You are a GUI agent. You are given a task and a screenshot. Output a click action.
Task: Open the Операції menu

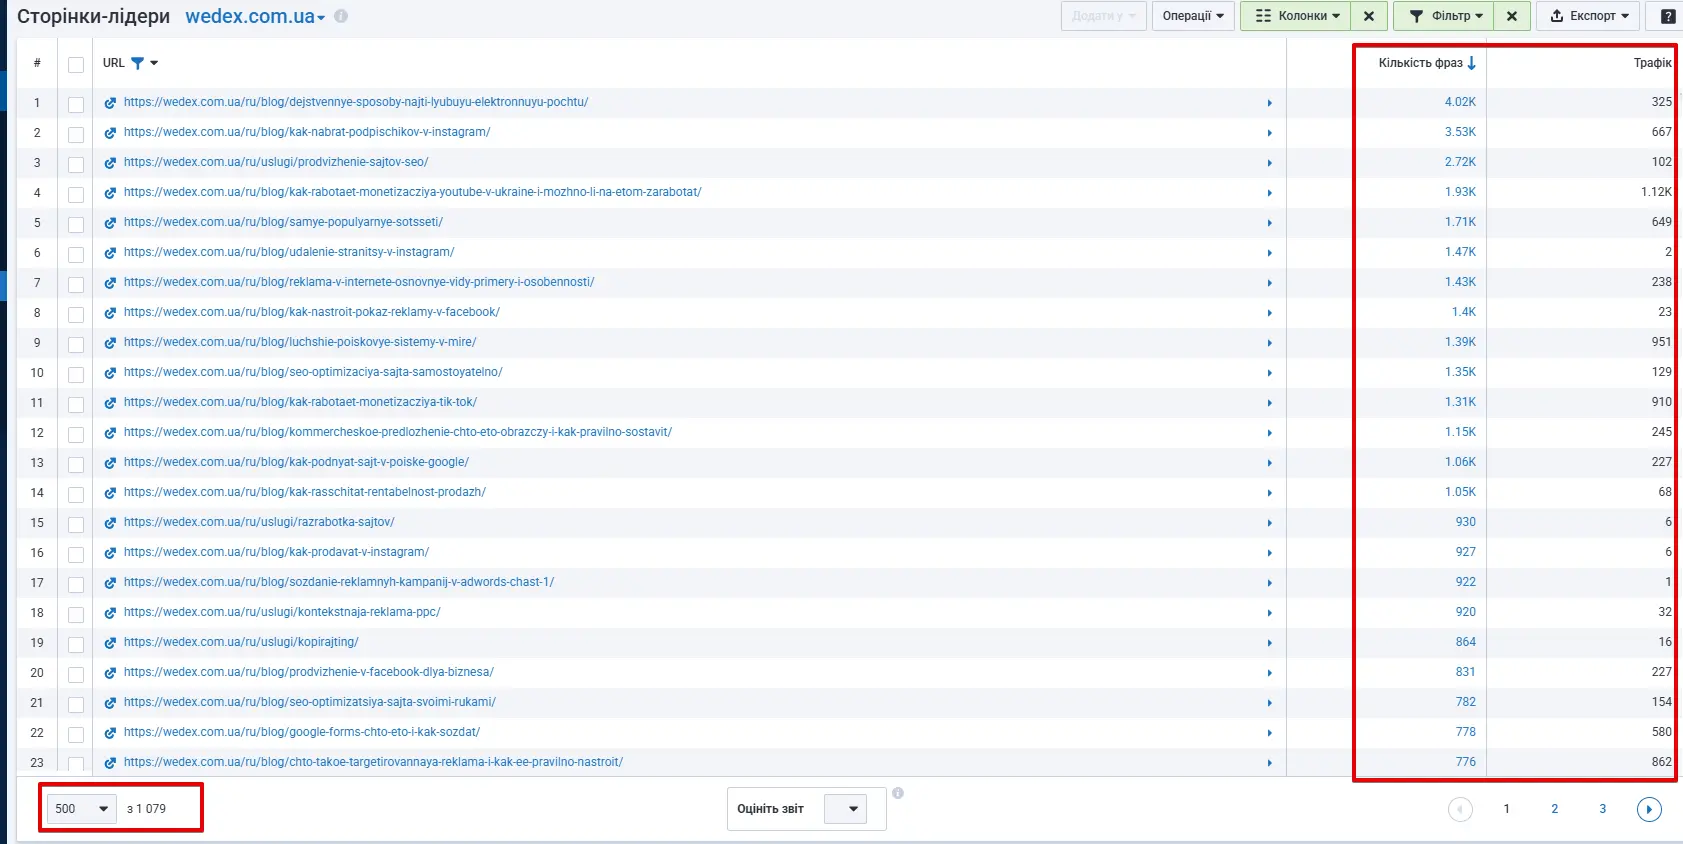coord(1192,16)
